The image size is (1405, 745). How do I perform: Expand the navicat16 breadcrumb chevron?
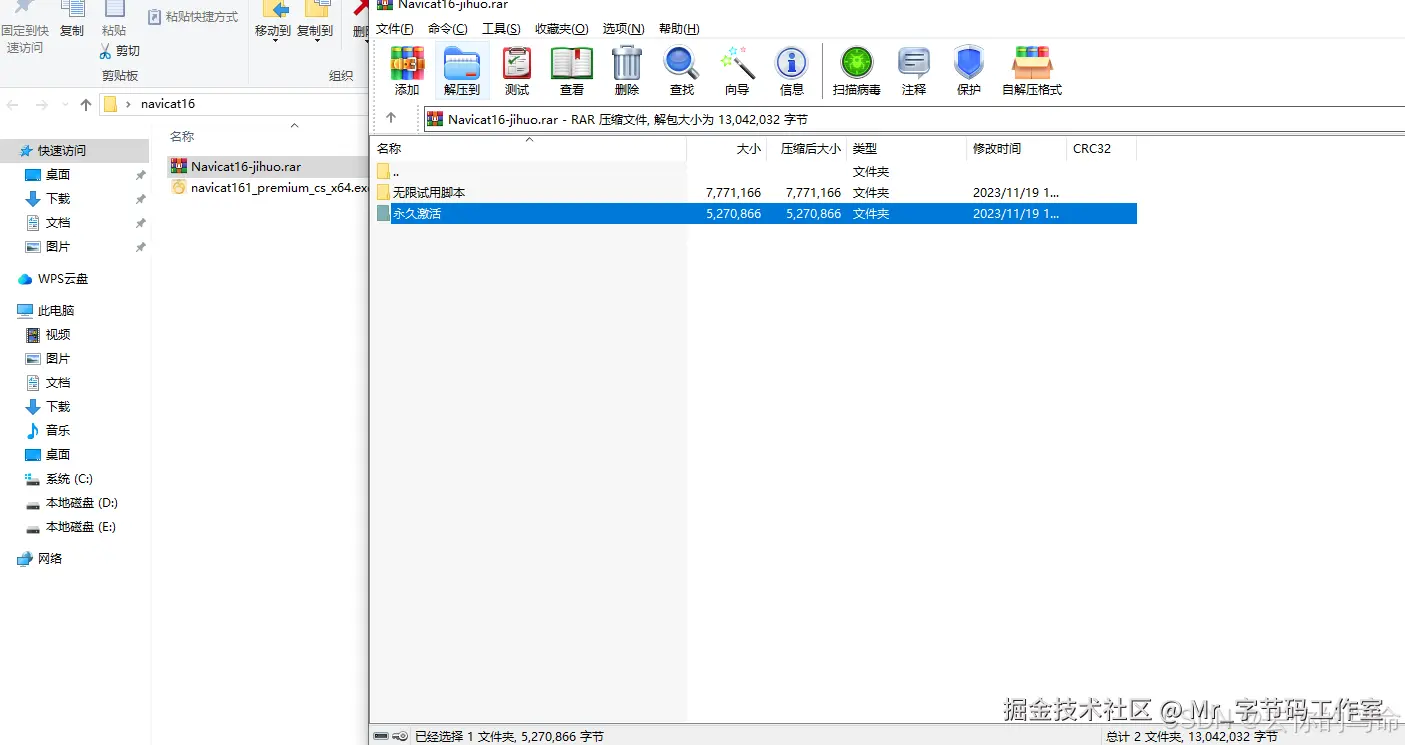[x=129, y=103]
